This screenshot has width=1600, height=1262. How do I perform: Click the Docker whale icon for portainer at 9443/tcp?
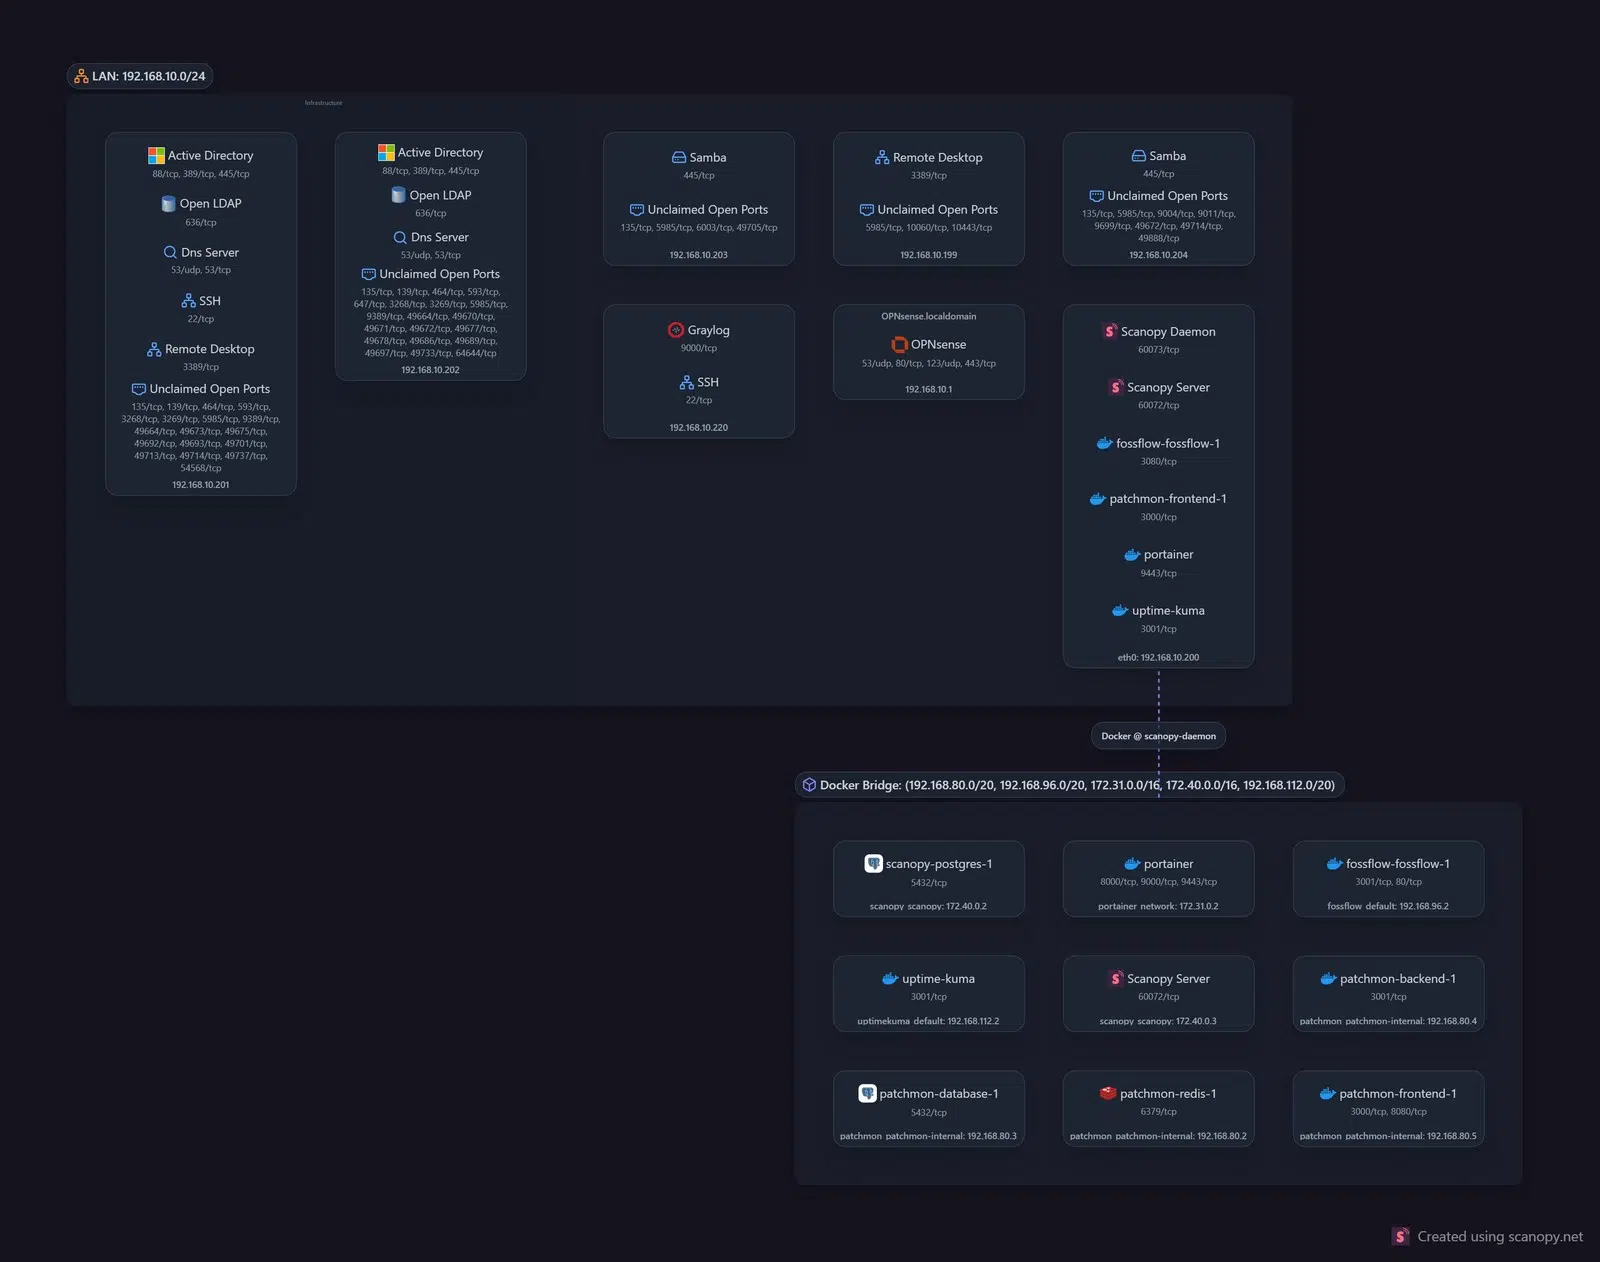1132,555
